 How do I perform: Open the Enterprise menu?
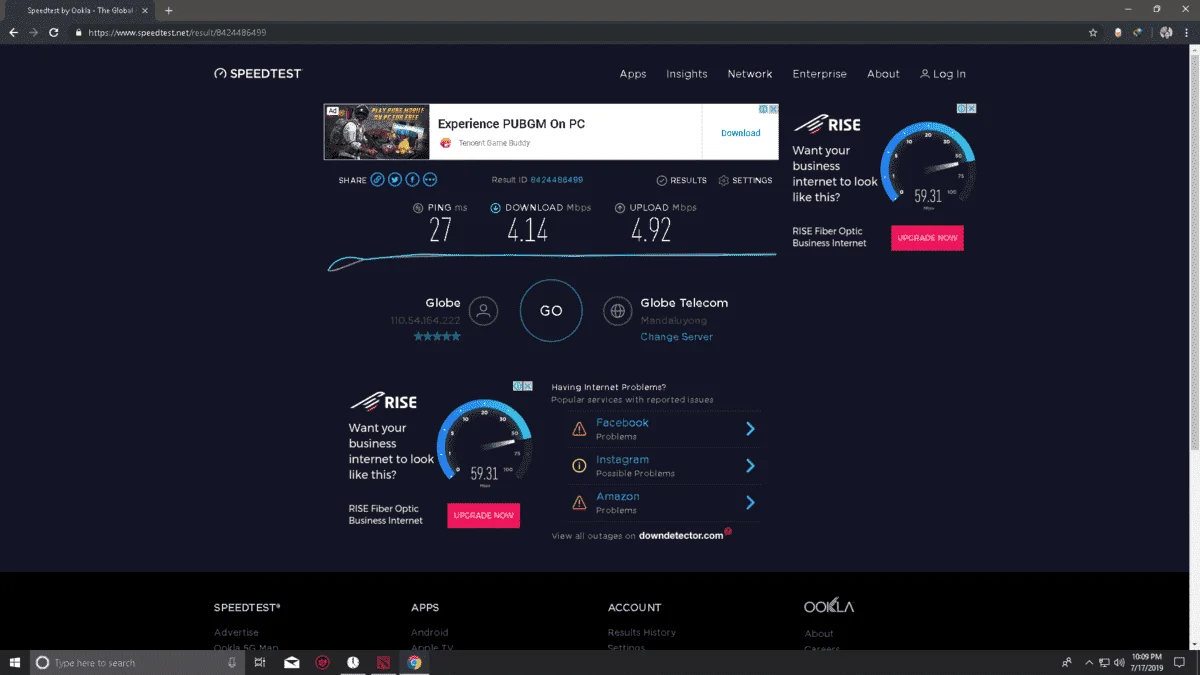click(819, 74)
